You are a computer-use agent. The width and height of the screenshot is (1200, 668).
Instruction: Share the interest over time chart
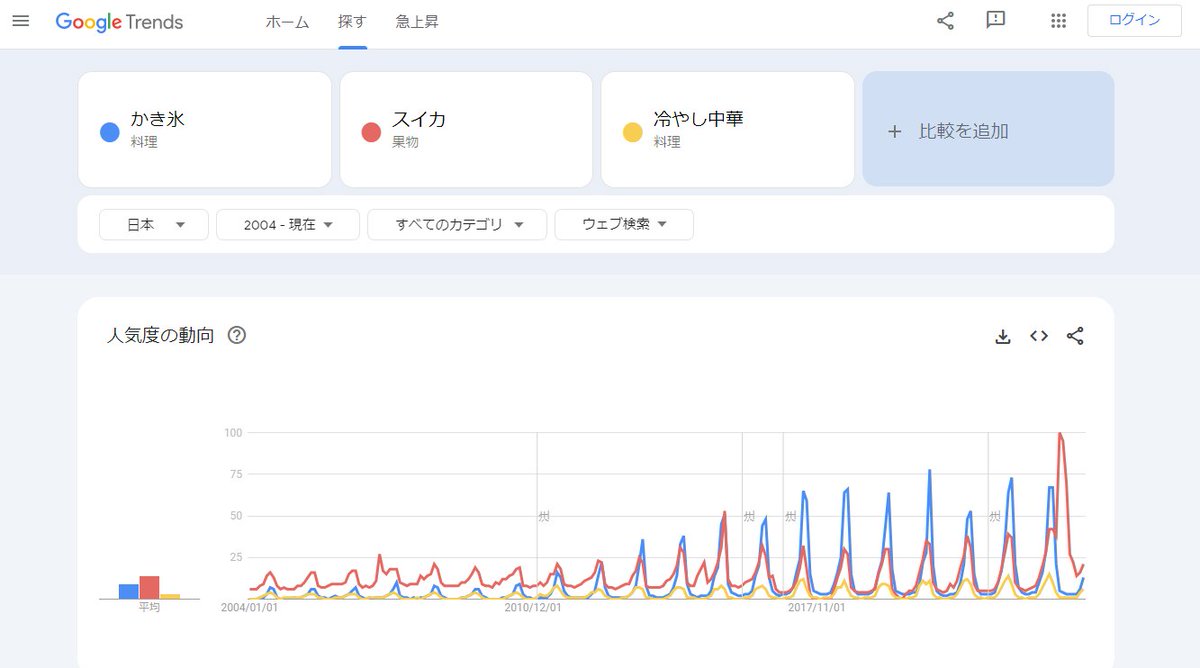pos(1075,336)
